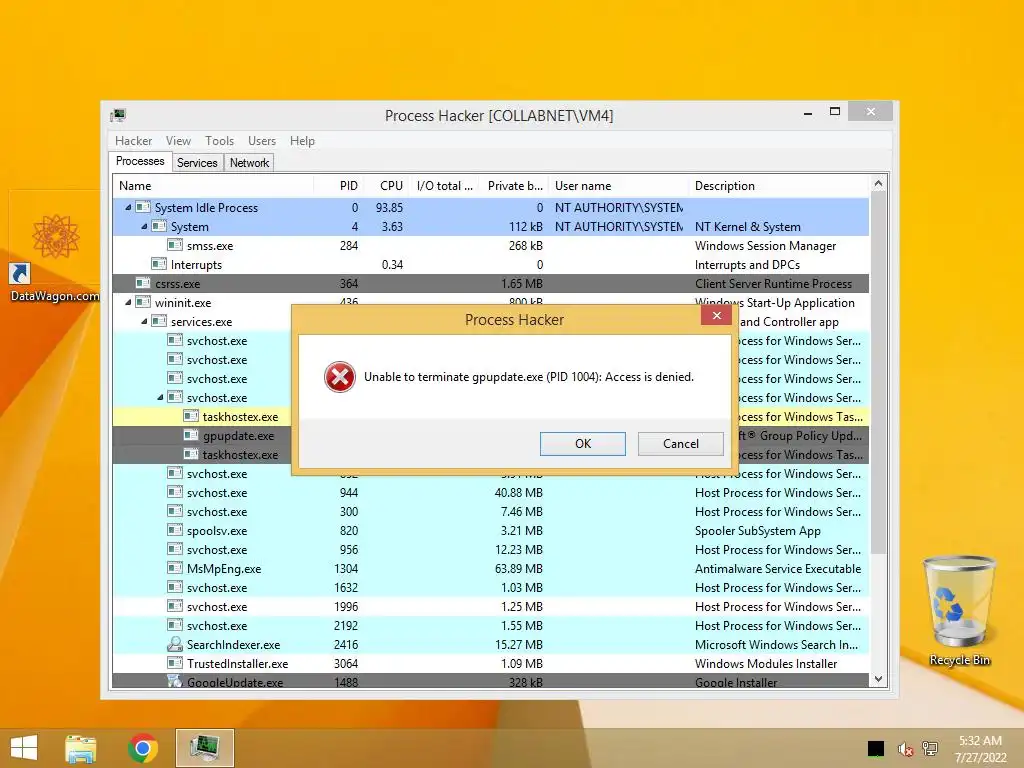This screenshot has height=768, width=1024.
Task: Open the Recycle Bin on desktop
Action: pyautogui.click(x=959, y=611)
